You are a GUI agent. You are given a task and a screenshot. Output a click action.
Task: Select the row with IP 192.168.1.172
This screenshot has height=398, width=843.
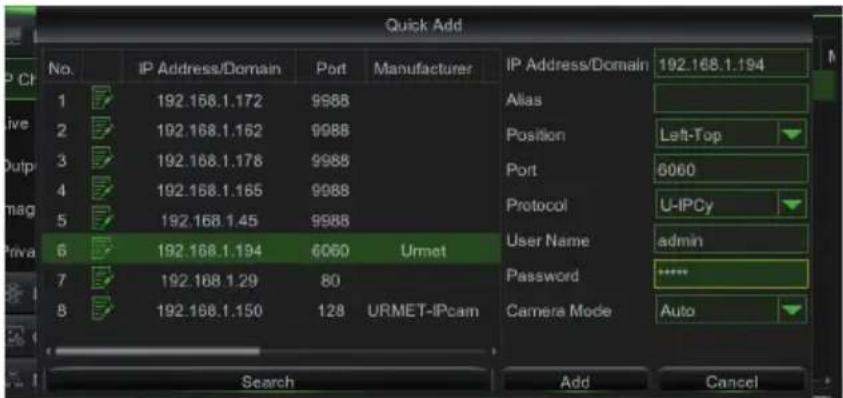click(271, 101)
